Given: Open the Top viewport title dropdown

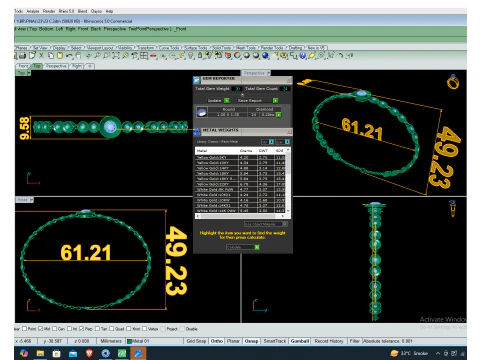Looking at the screenshot, I should pos(29,73).
